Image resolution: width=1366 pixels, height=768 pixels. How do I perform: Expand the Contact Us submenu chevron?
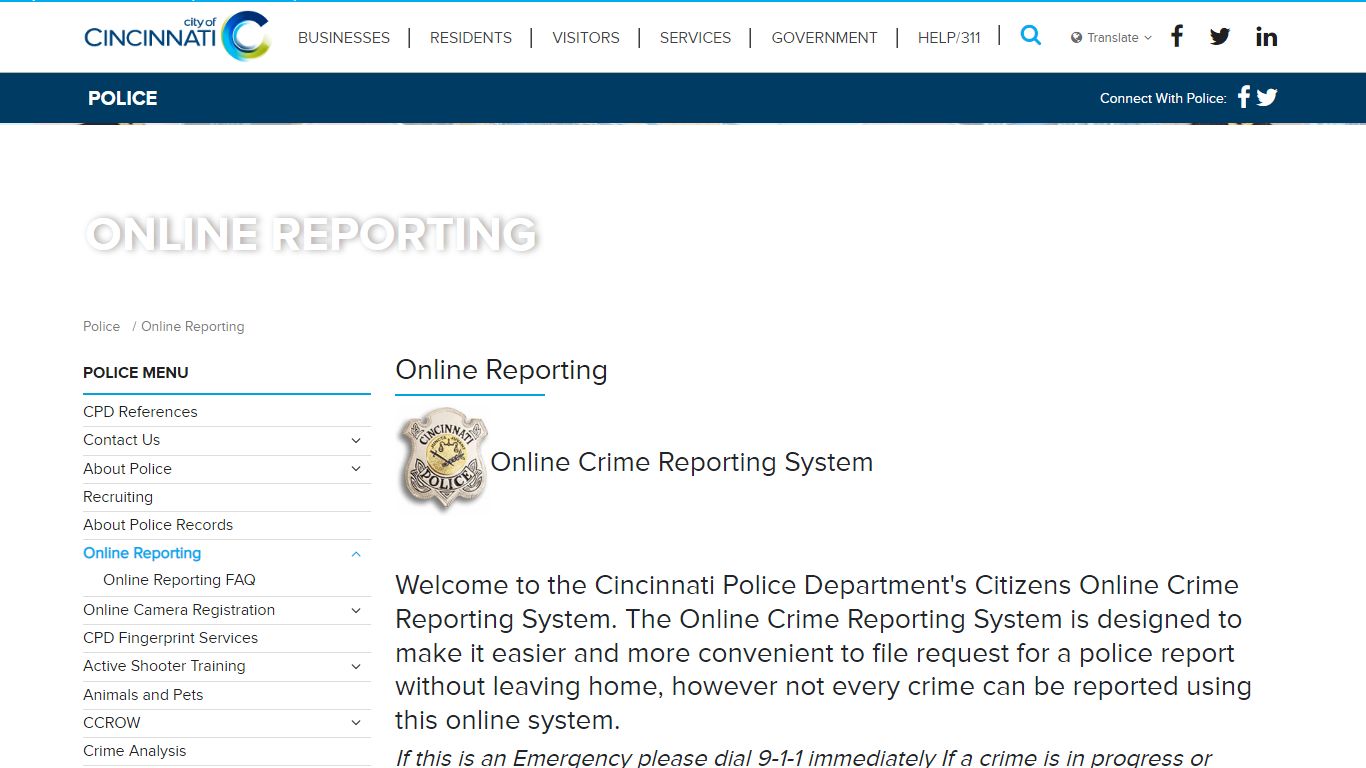click(356, 440)
